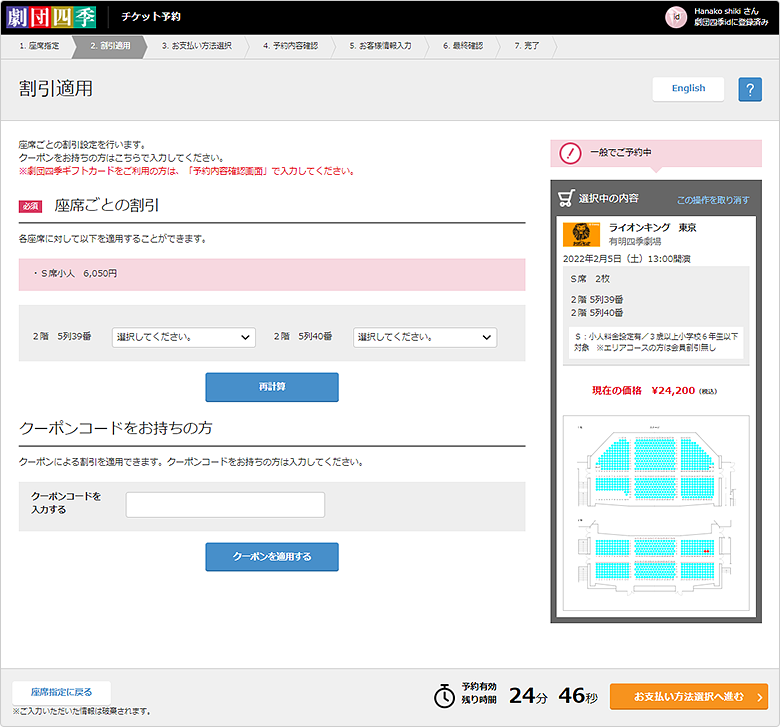Image resolution: width=780 pixels, height=727 pixels.
Task: Proceed with お支払い方法選択へ進む button
Action: pyautogui.click(x=688, y=697)
